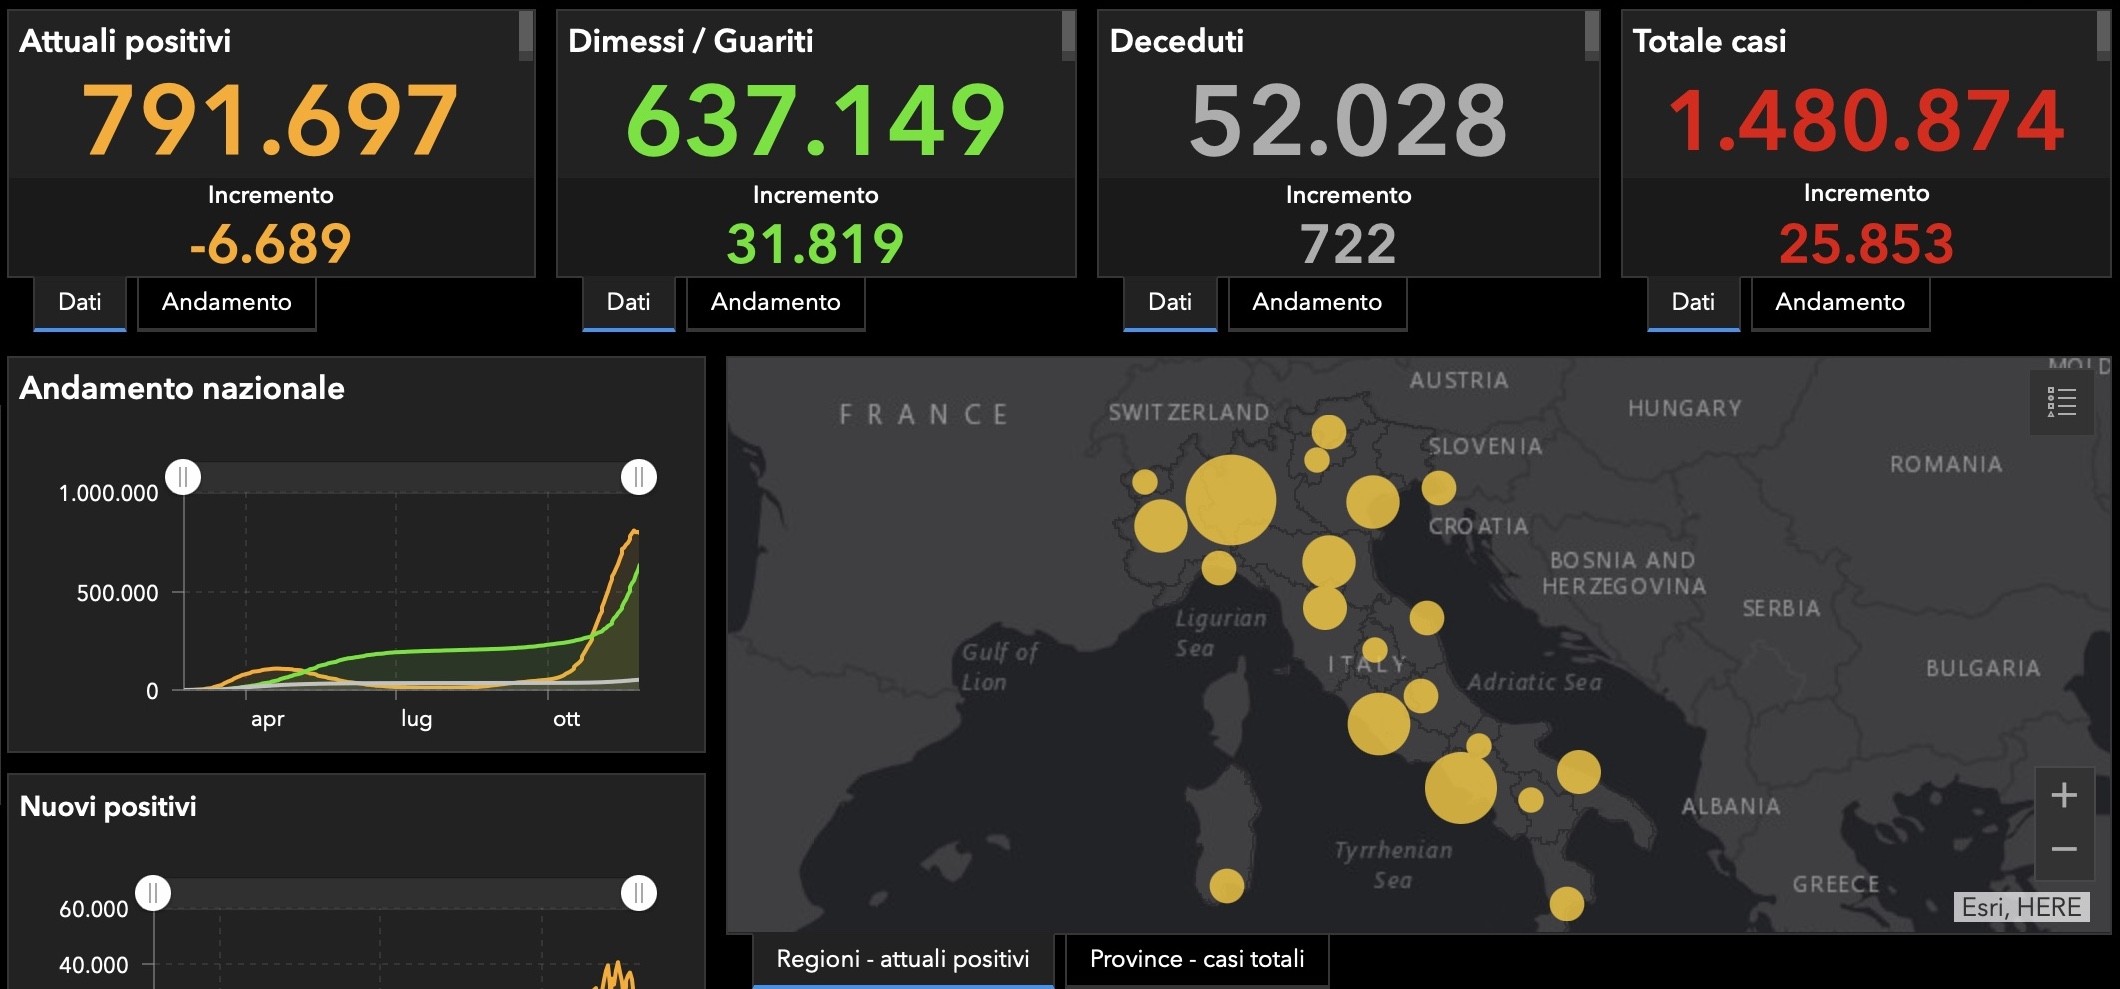The height and width of the screenshot is (989, 2120).
Task: Click left range handle of Nuovi positivi chart
Action: tap(153, 892)
